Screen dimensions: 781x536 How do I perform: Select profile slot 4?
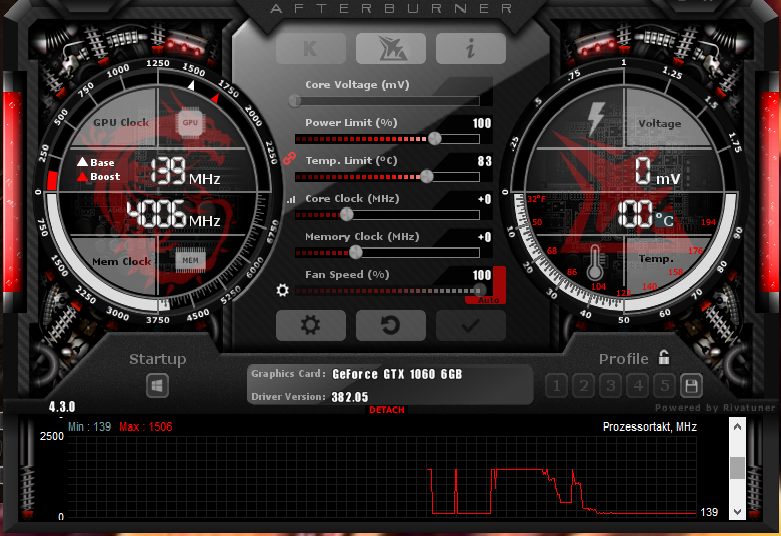[x=638, y=386]
